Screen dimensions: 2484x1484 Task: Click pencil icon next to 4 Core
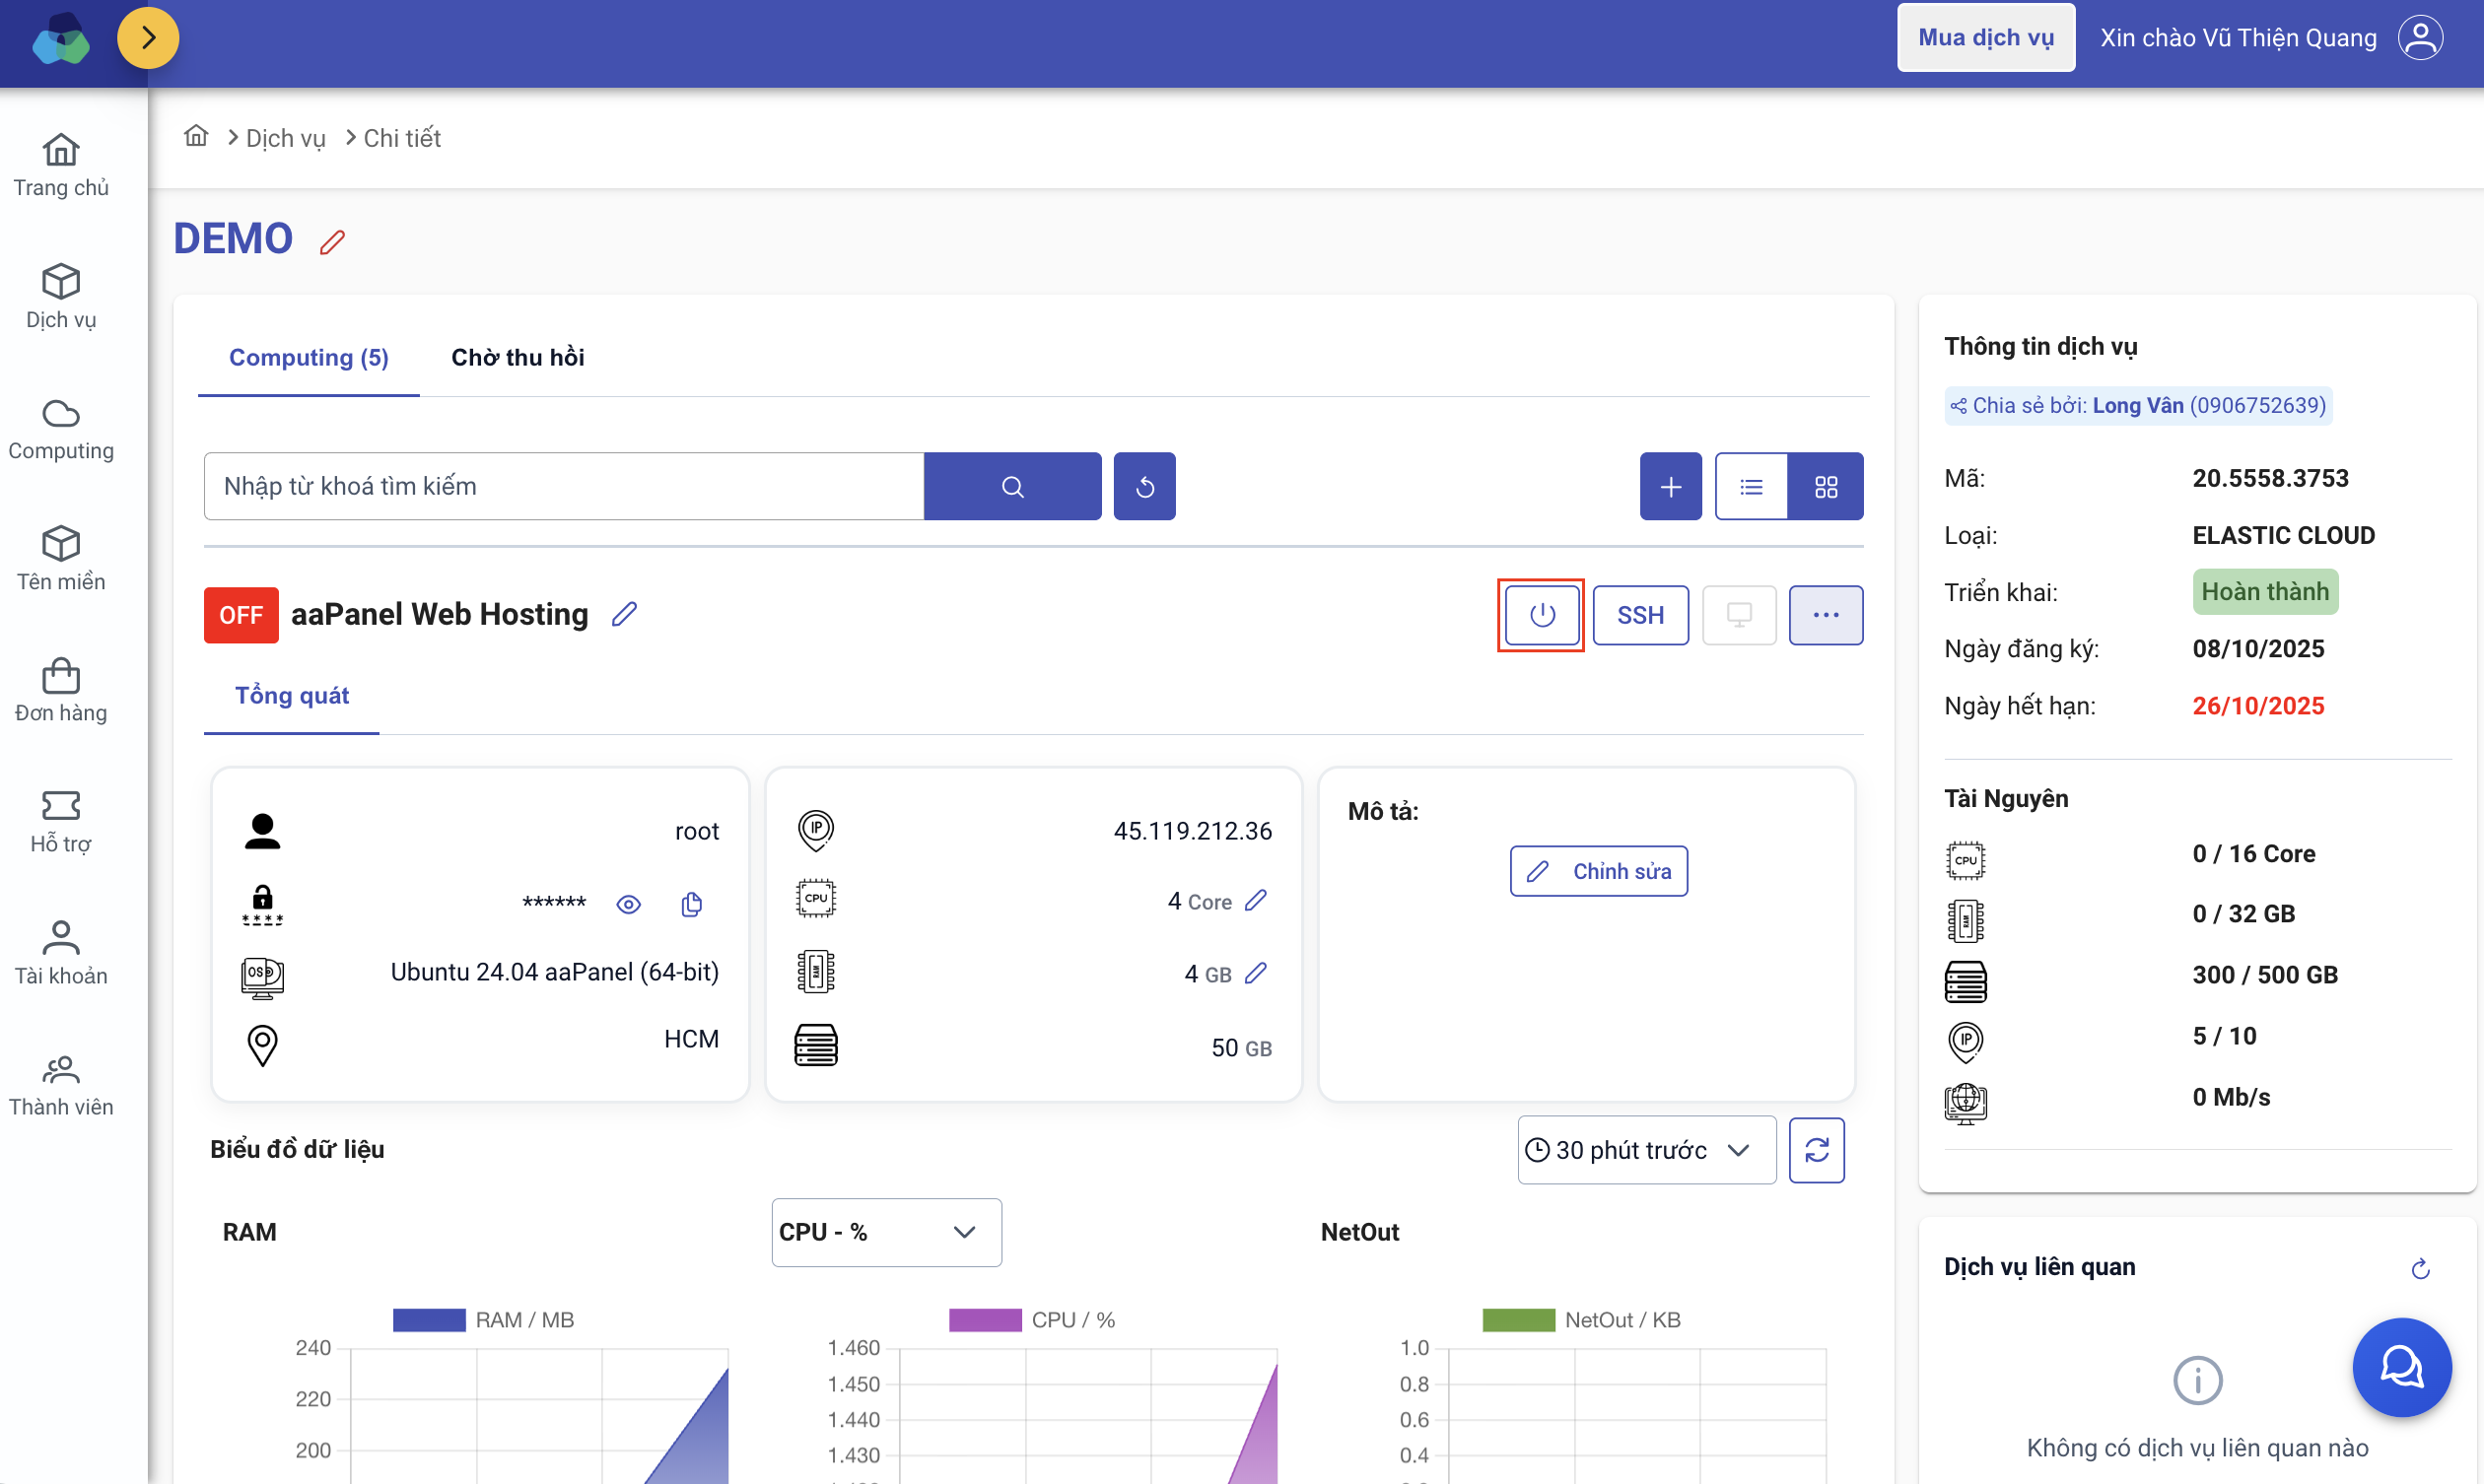pyautogui.click(x=1256, y=900)
